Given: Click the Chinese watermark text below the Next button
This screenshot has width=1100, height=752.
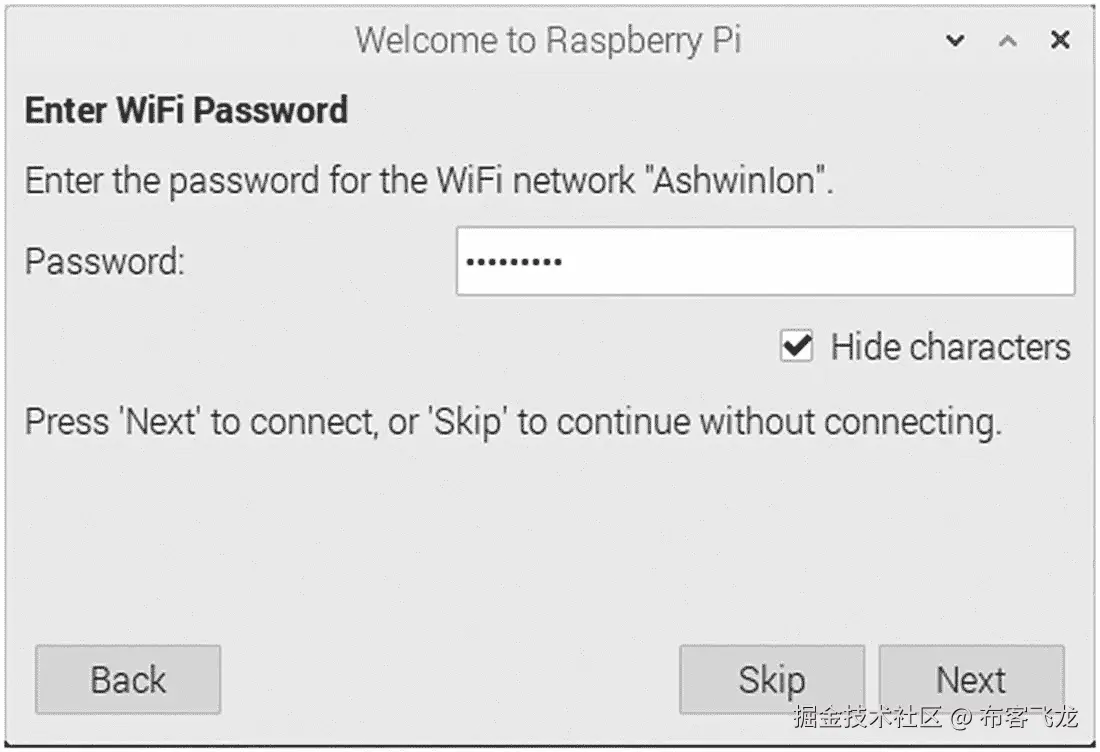Looking at the screenshot, I should 937,717.
